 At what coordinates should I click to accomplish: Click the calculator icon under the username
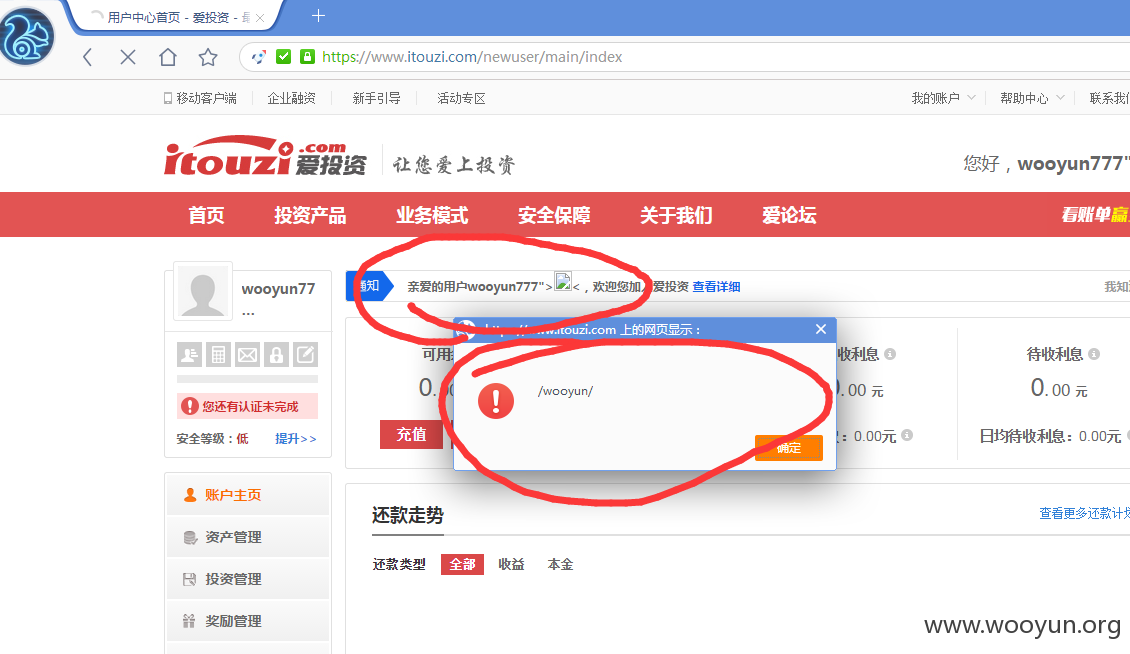coord(218,355)
